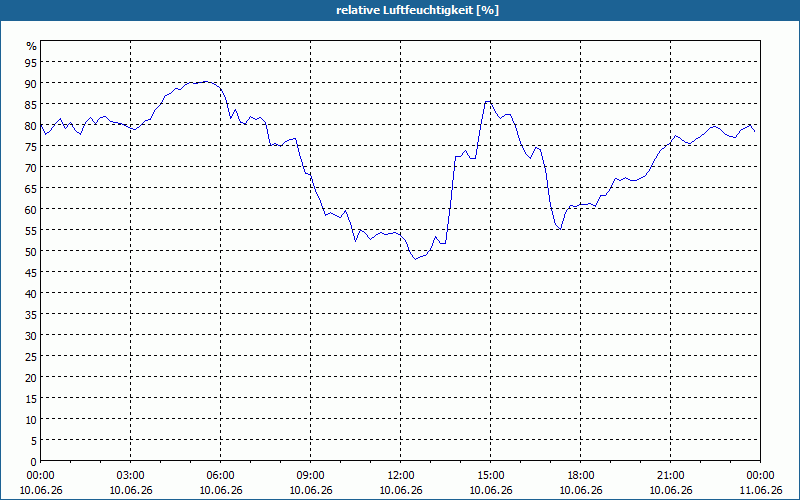Select the '35' y-axis label
Screen dimensions: 800x500
(31, 314)
